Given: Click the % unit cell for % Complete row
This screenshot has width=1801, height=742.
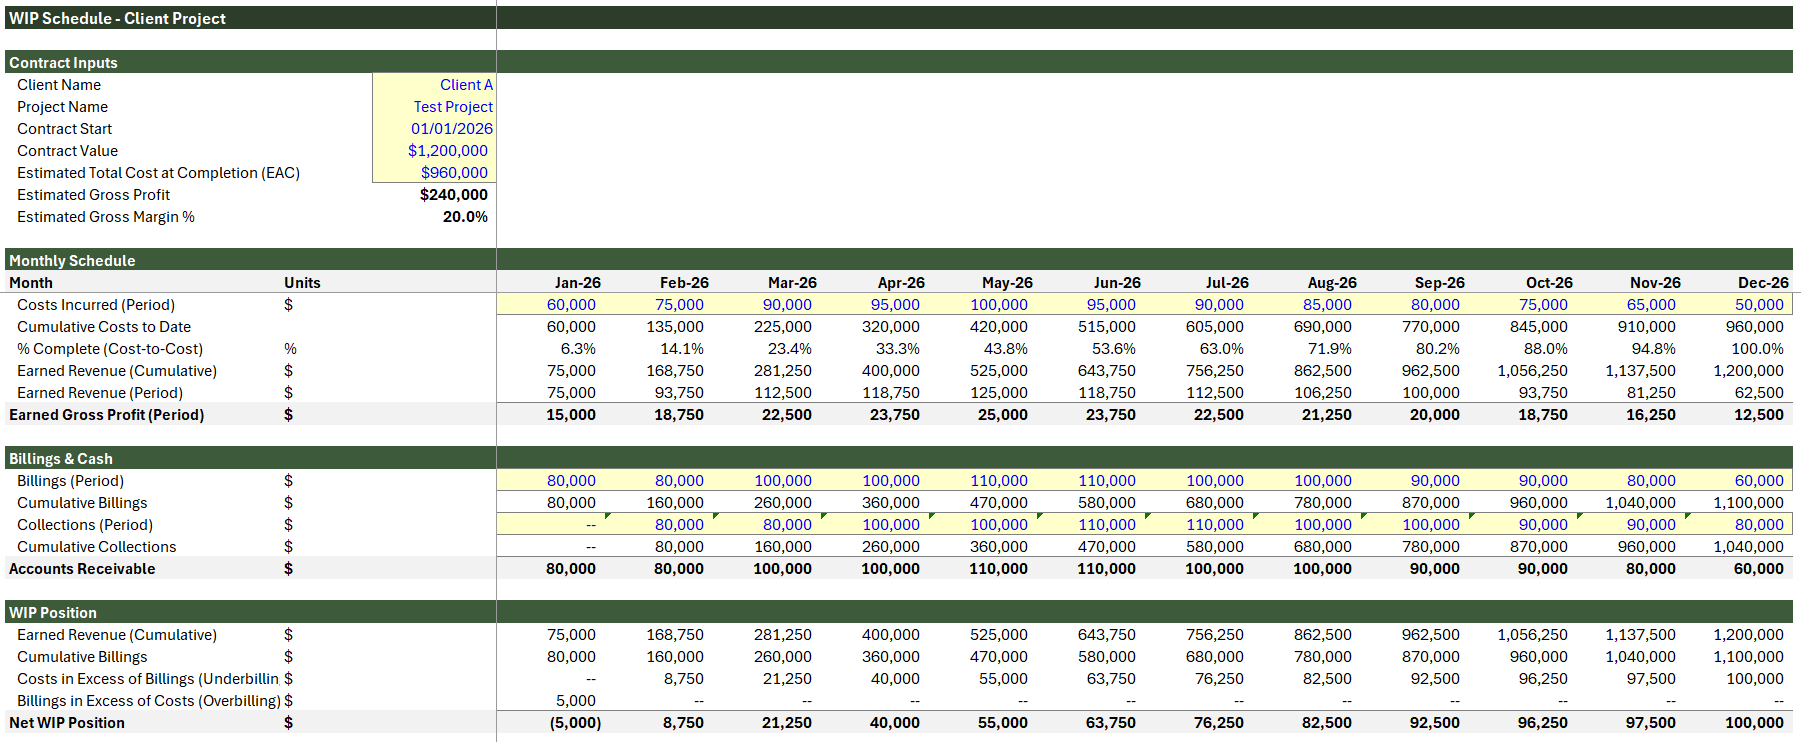Looking at the screenshot, I should click(x=290, y=349).
